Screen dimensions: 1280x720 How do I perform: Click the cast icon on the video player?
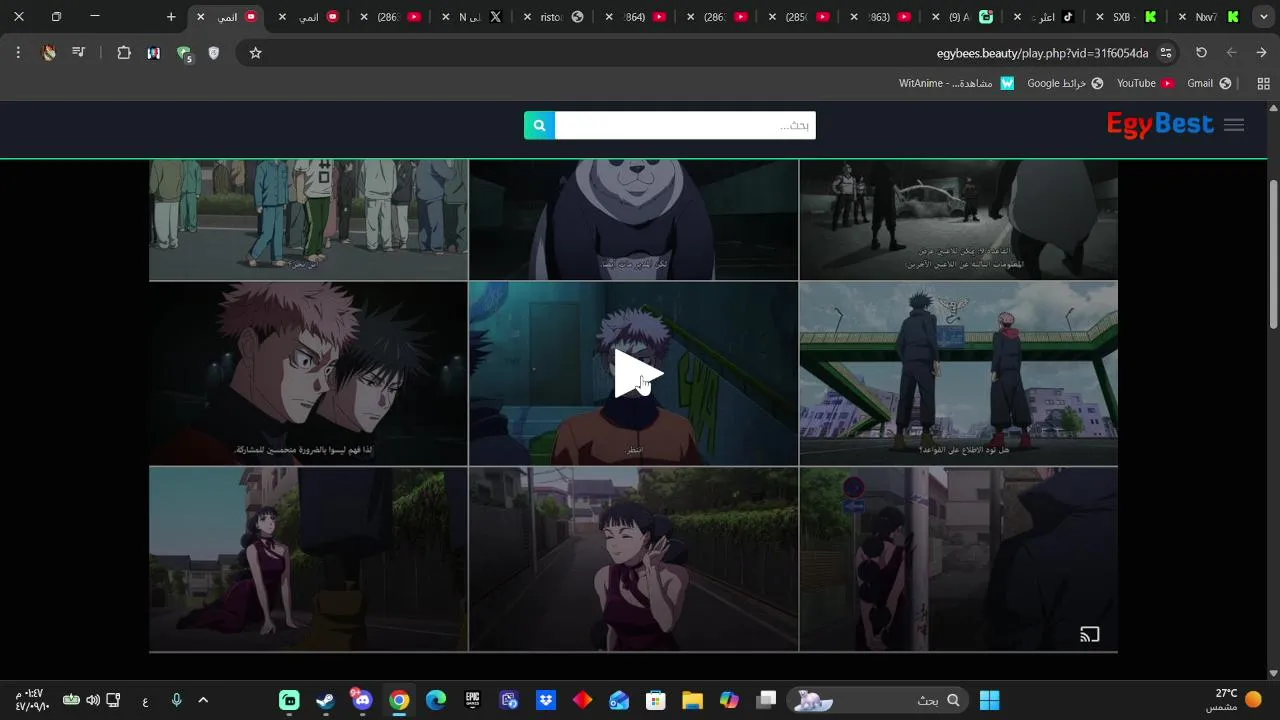(x=1090, y=634)
